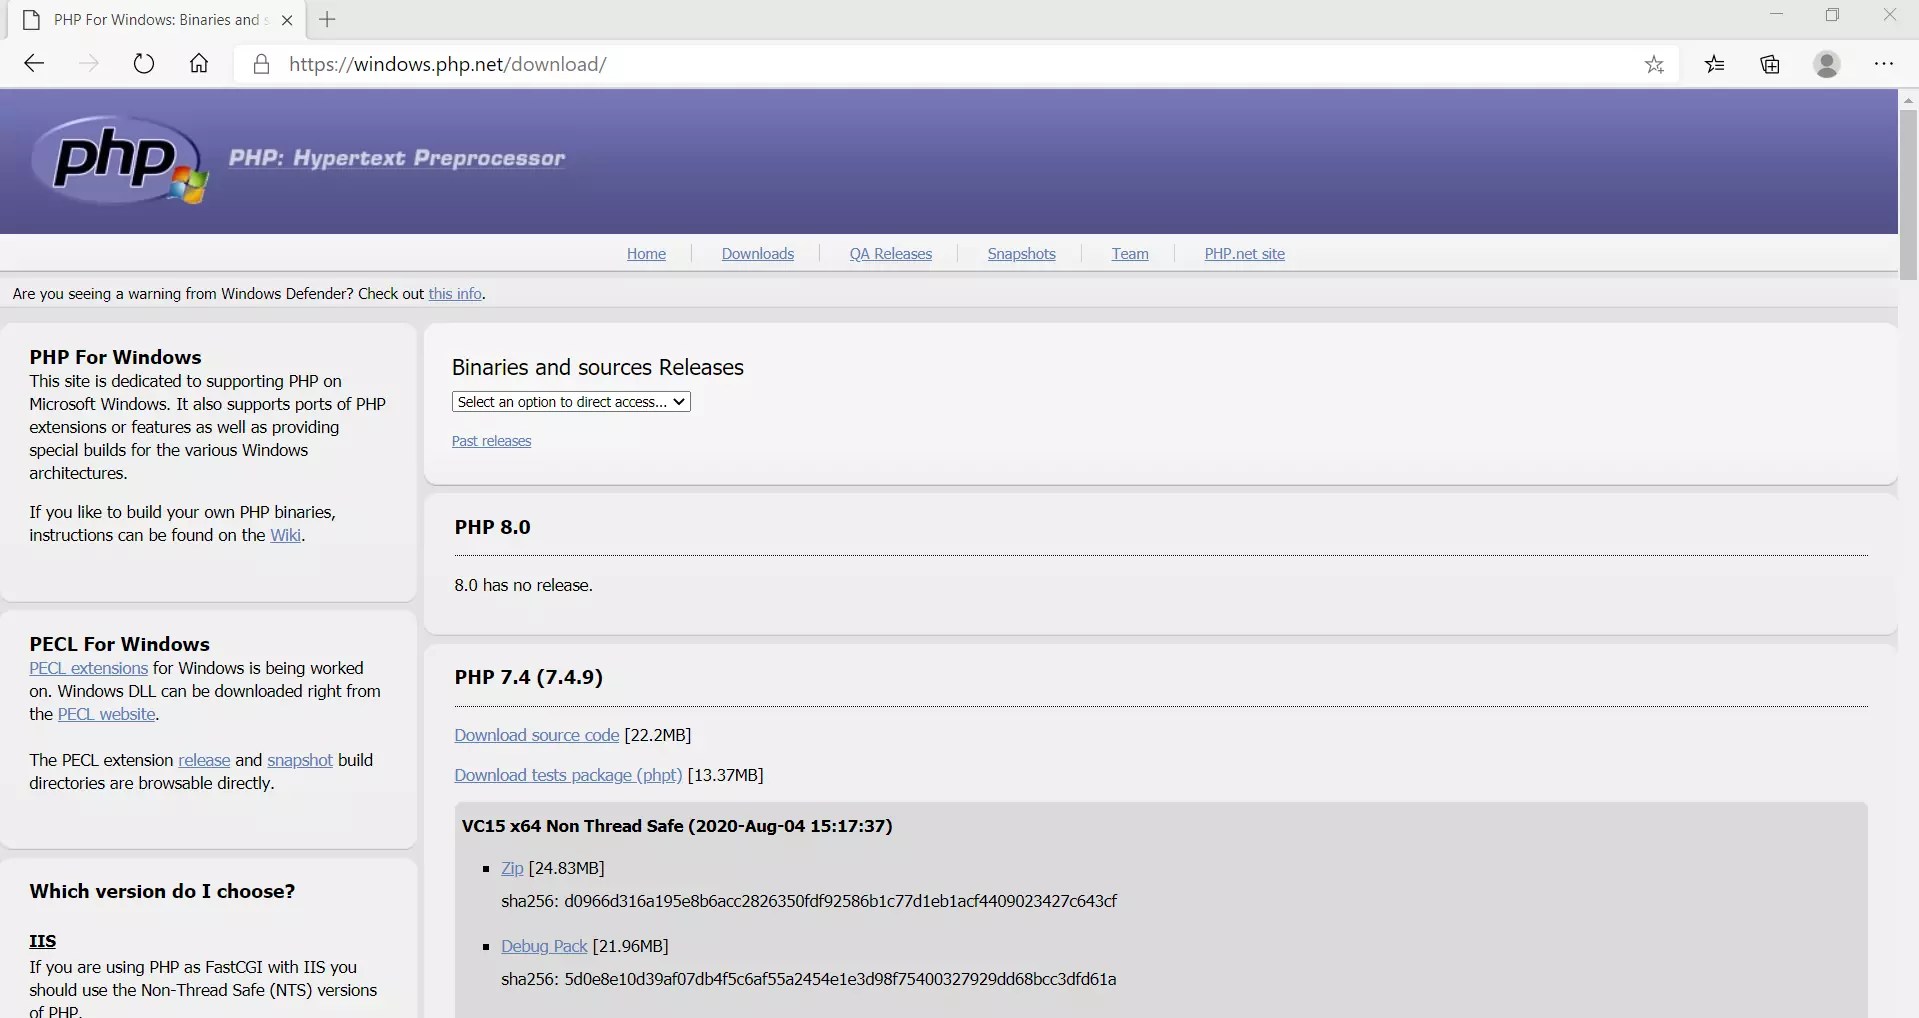Add this page to favorites star icon
Screen dimensions: 1919x1018
point(1654,64)
